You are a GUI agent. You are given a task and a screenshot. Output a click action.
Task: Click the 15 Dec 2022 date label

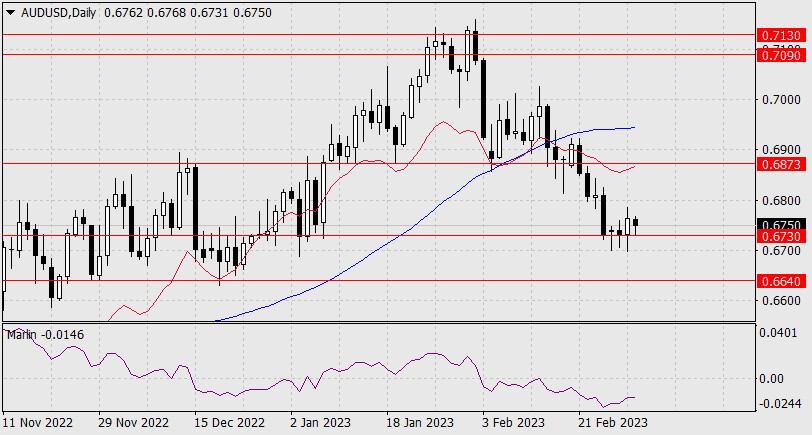coord(230,423)
